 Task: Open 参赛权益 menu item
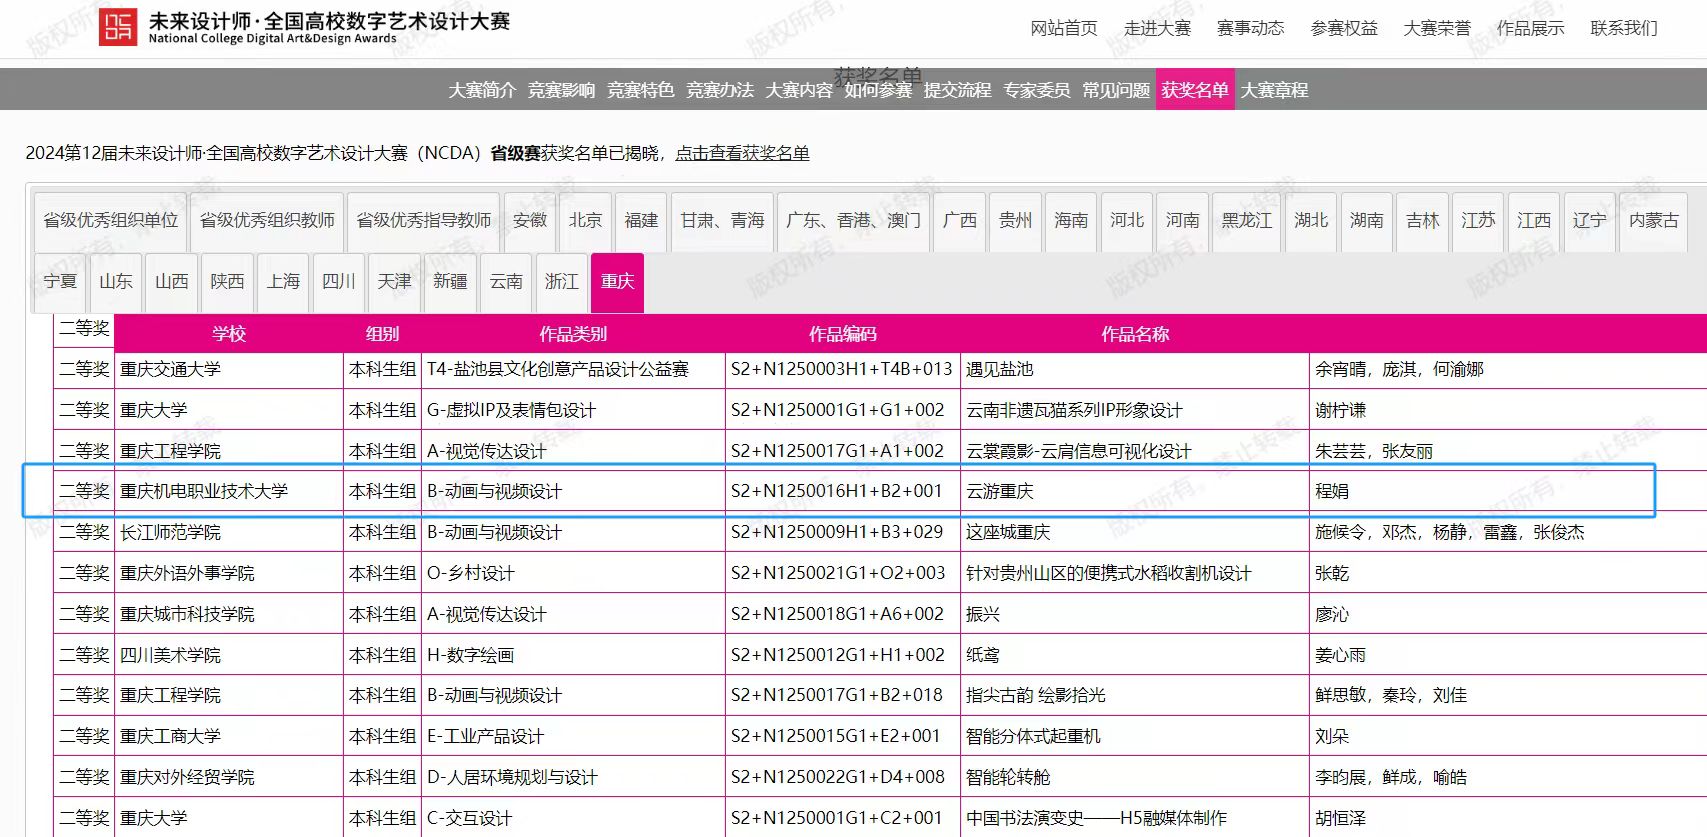pyautogui.click(x=1344, y=28)
